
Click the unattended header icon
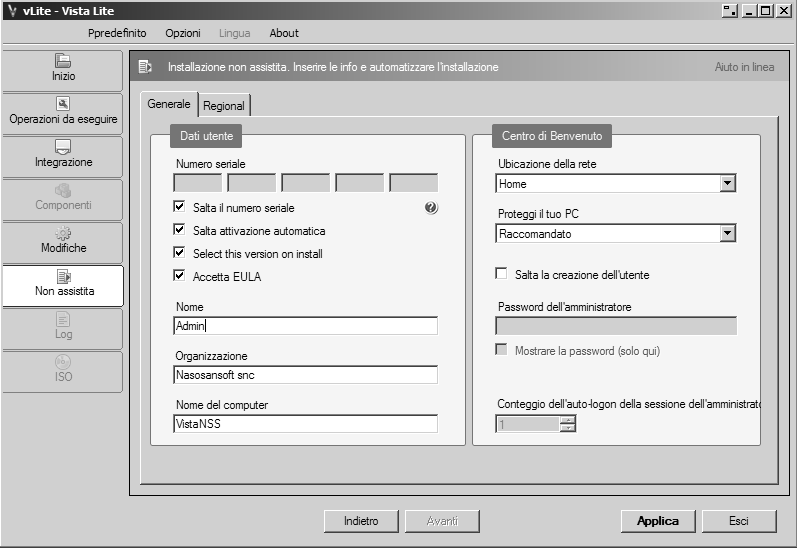pos(145,67)
